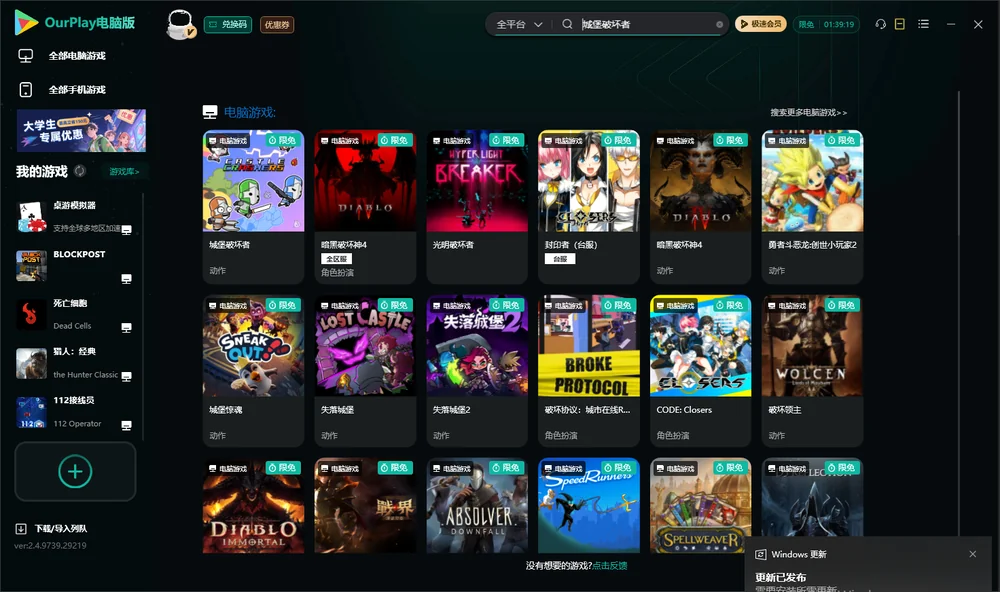Screen dimensions: 1000x592
Task: Click the 点击反馈 feedback link
Action: point(610,565)
